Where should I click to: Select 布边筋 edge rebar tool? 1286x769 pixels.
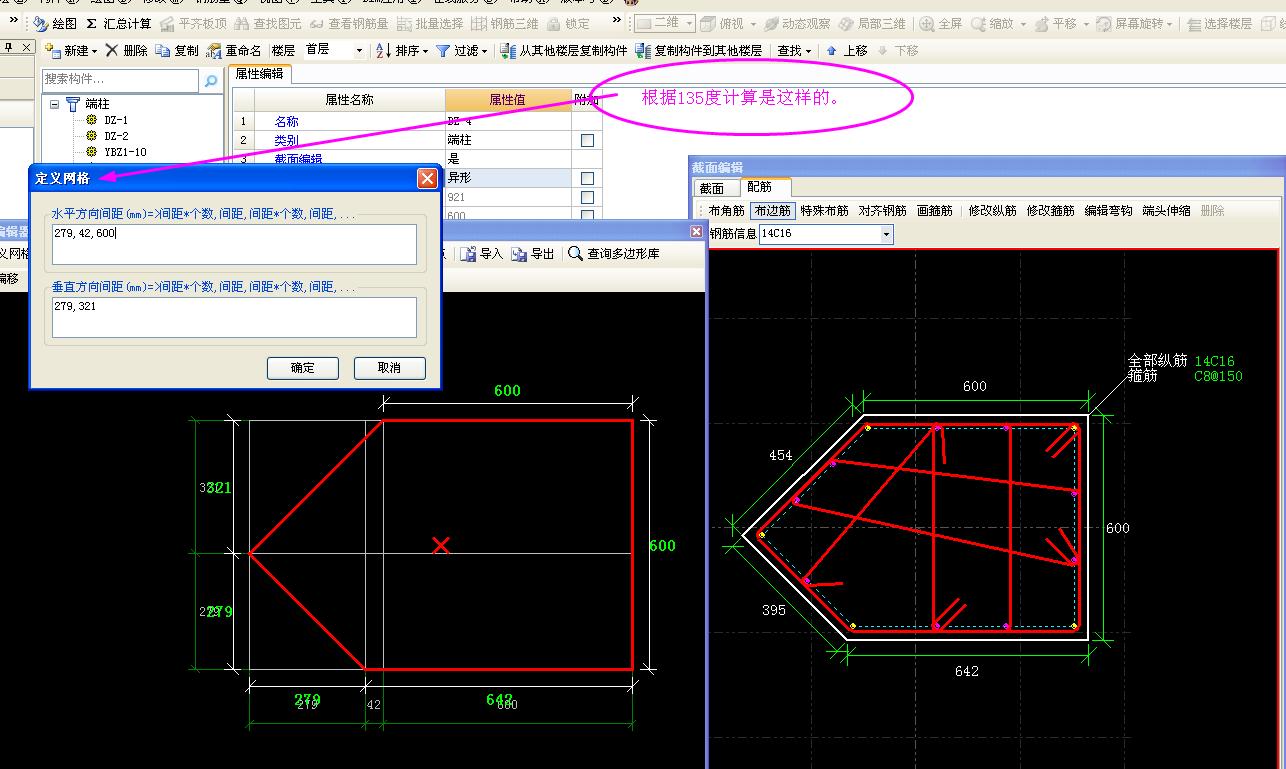[x=773, y=211]
